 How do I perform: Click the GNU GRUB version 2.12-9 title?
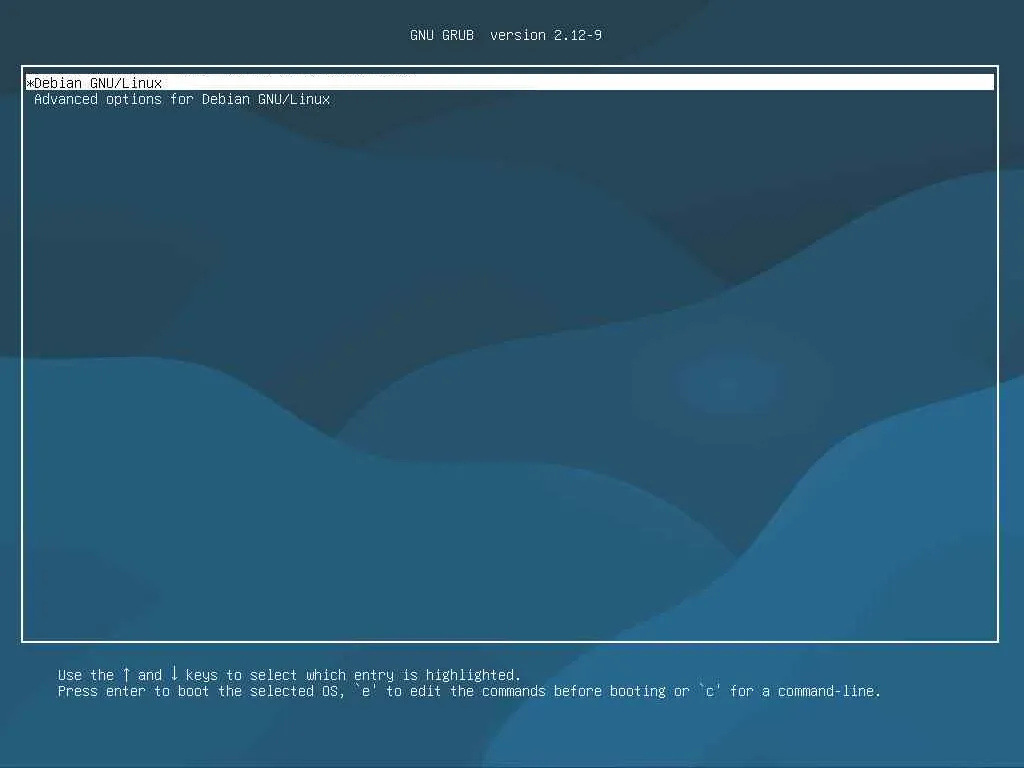click(505, 35)
